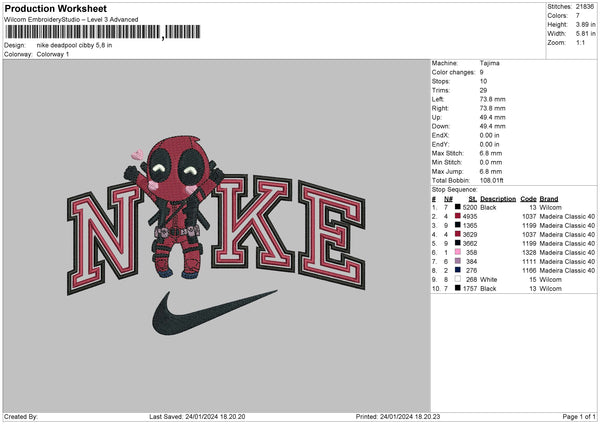This screenshot has width=600, height=424.
Task: Click stitch count '1757' in stop row 10
Action: click(470, 289)
